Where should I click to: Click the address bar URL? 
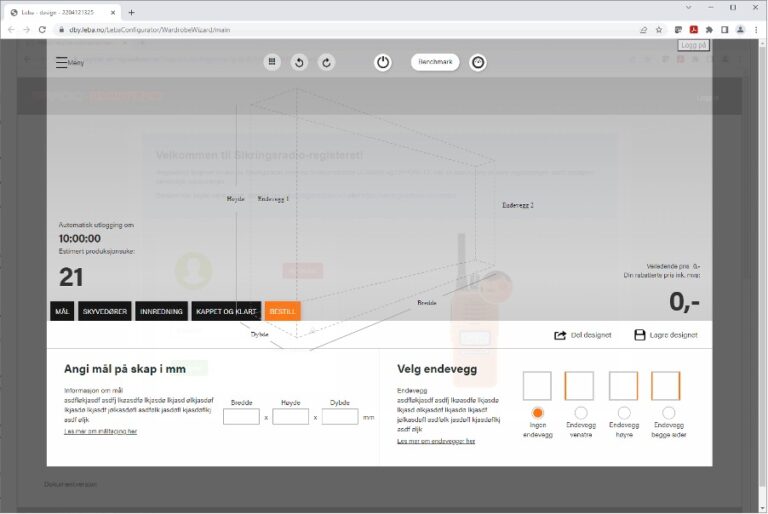tap(149, 30)
